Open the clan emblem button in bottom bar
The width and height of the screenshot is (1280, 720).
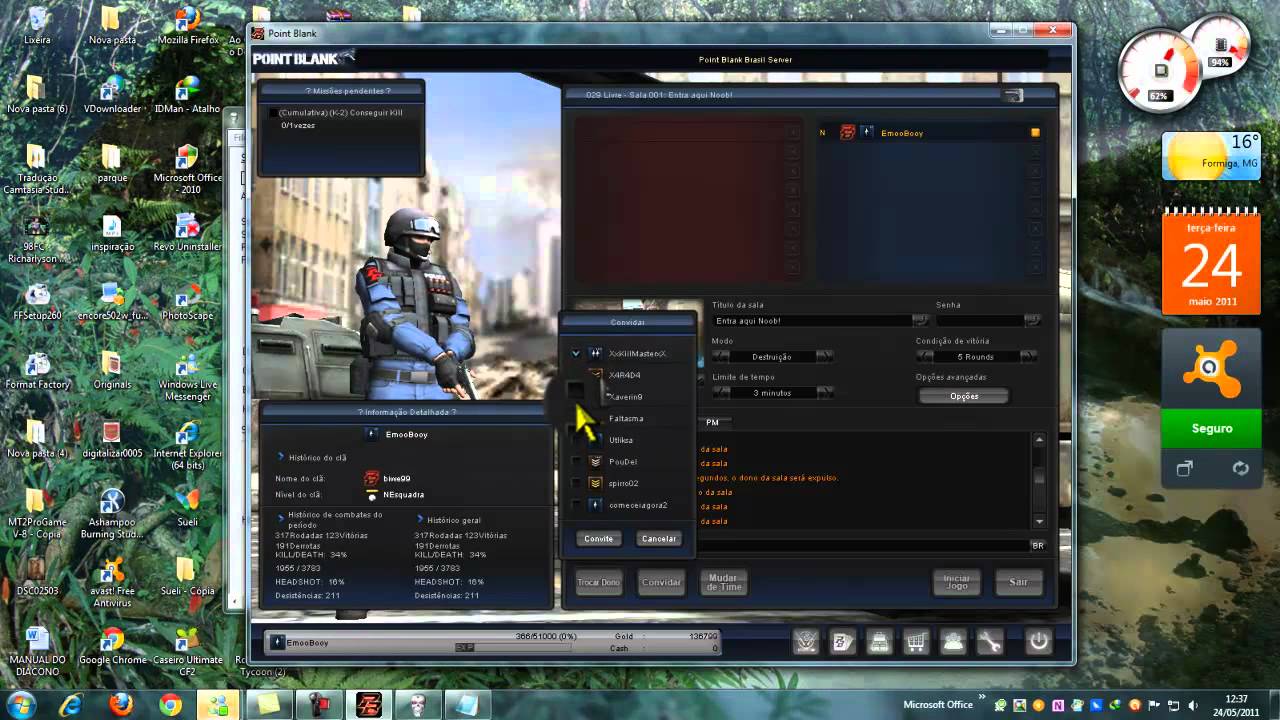(806, 642)
